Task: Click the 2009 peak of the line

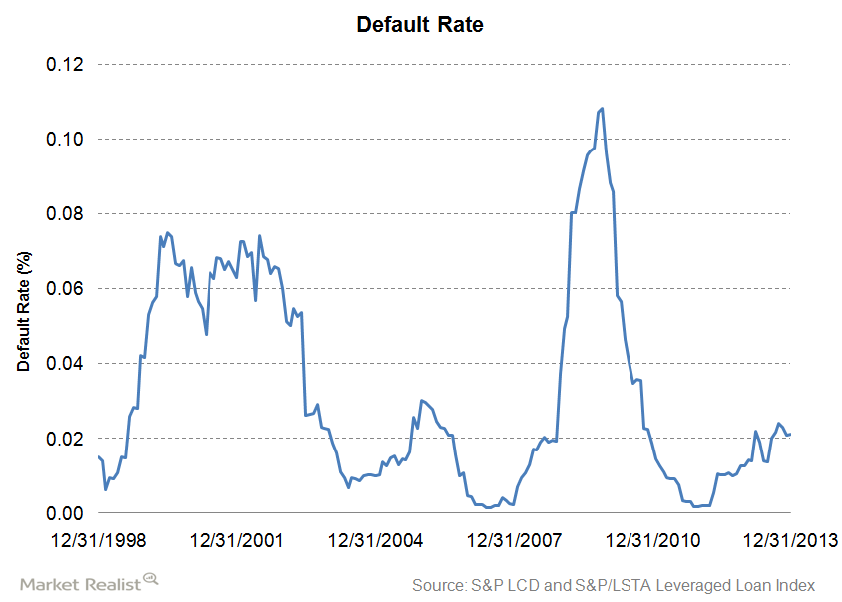Action: tap(602, 108)
